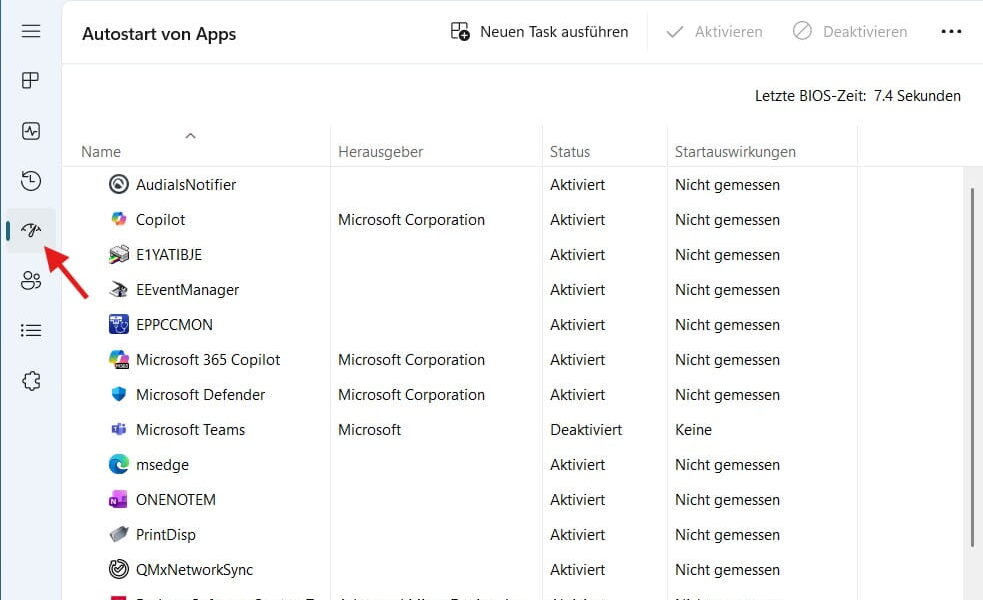Click the msedge browser icon

118,465
